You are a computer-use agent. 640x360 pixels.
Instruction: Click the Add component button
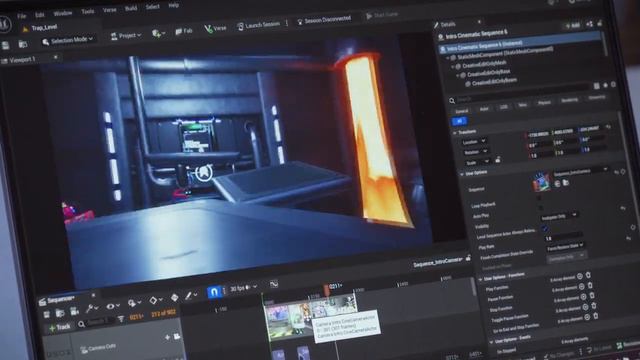pos(572,25)
